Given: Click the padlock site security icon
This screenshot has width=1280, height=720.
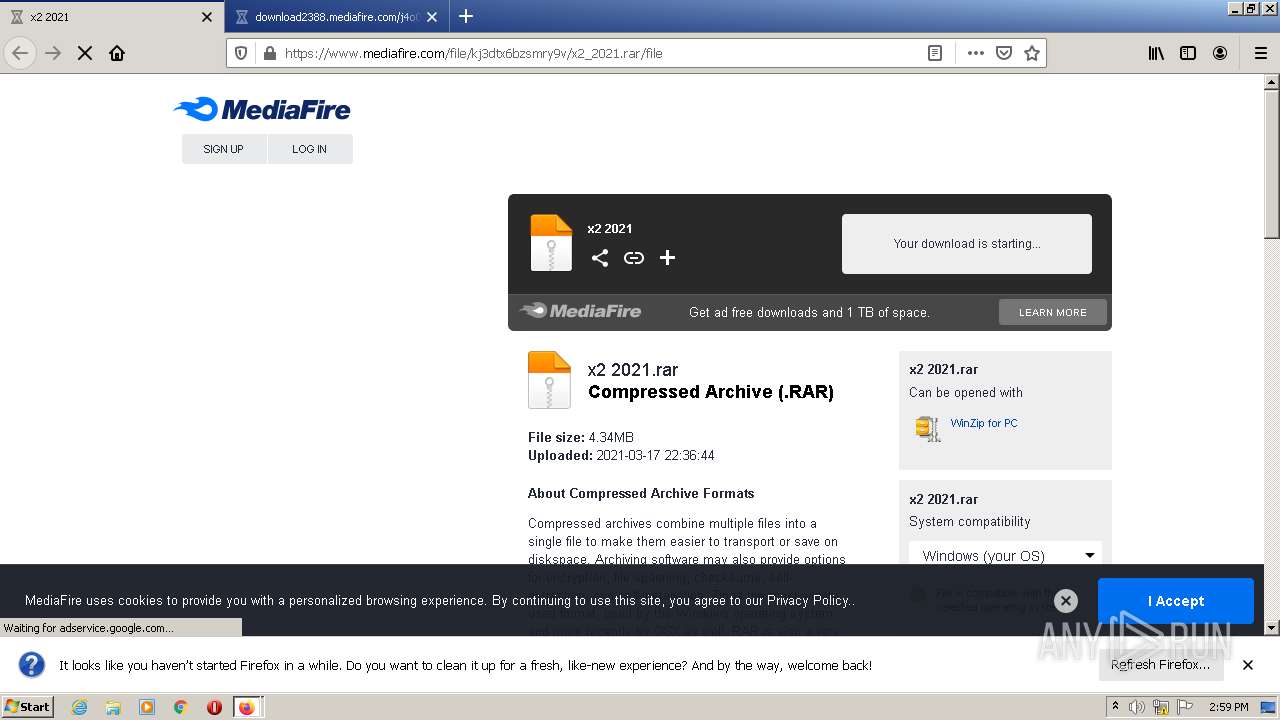Looking at the screenshot, I should (x=269, y=53).
